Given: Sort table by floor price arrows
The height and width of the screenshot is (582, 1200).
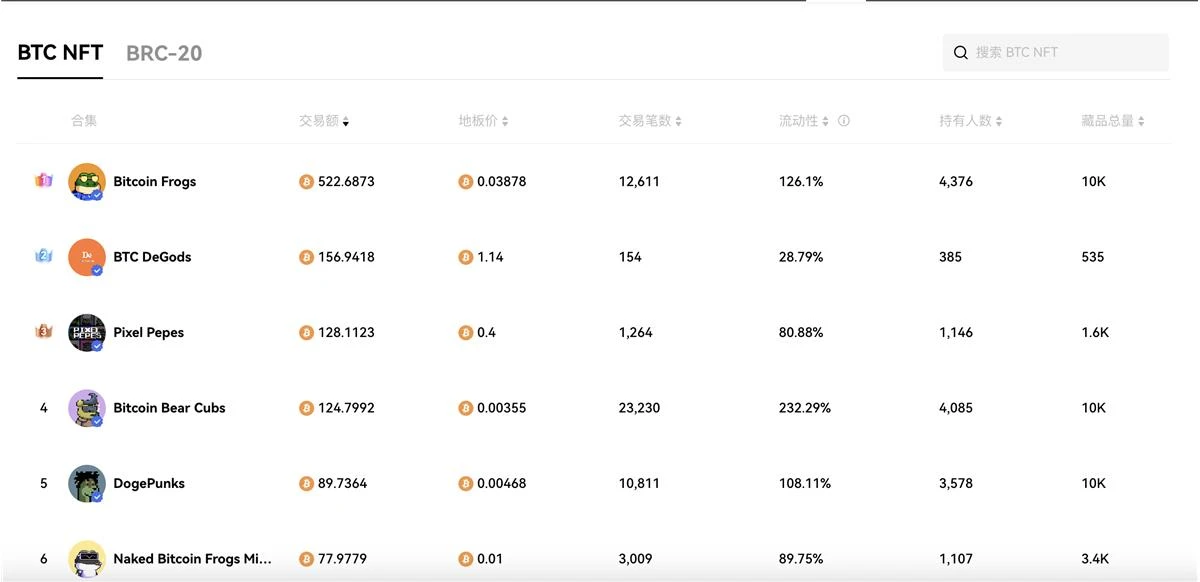Looking at the screenshot, I should [505, 121].
